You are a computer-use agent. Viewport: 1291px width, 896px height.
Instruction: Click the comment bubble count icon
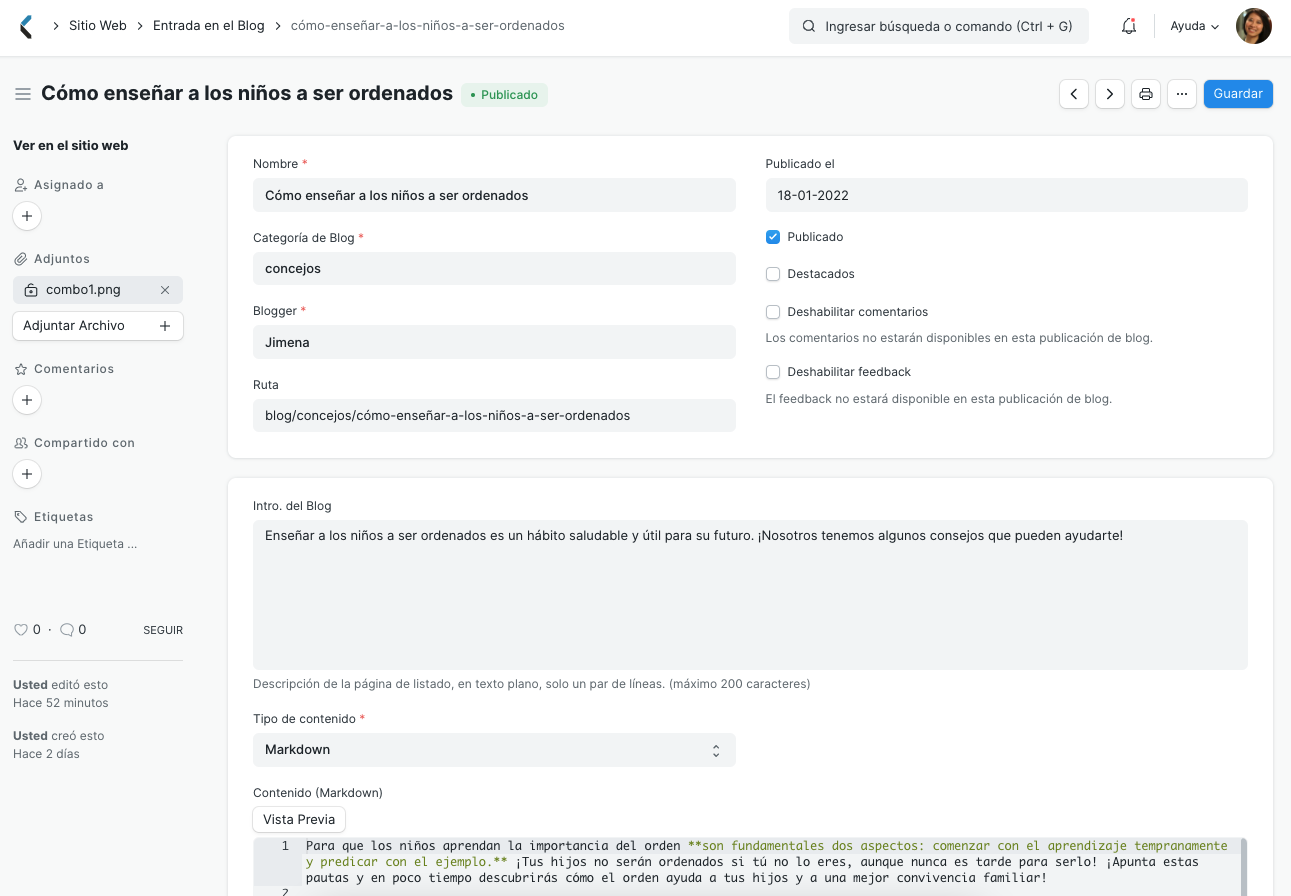click(67, 630)
